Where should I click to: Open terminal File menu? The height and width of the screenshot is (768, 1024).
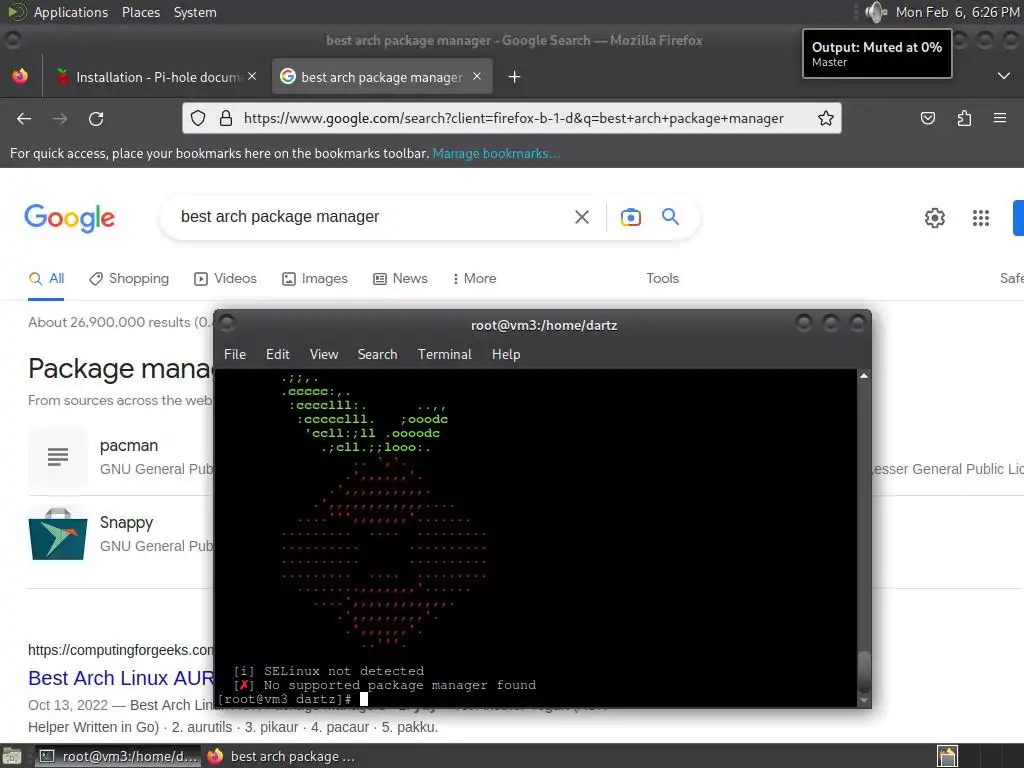coord(235,354)
